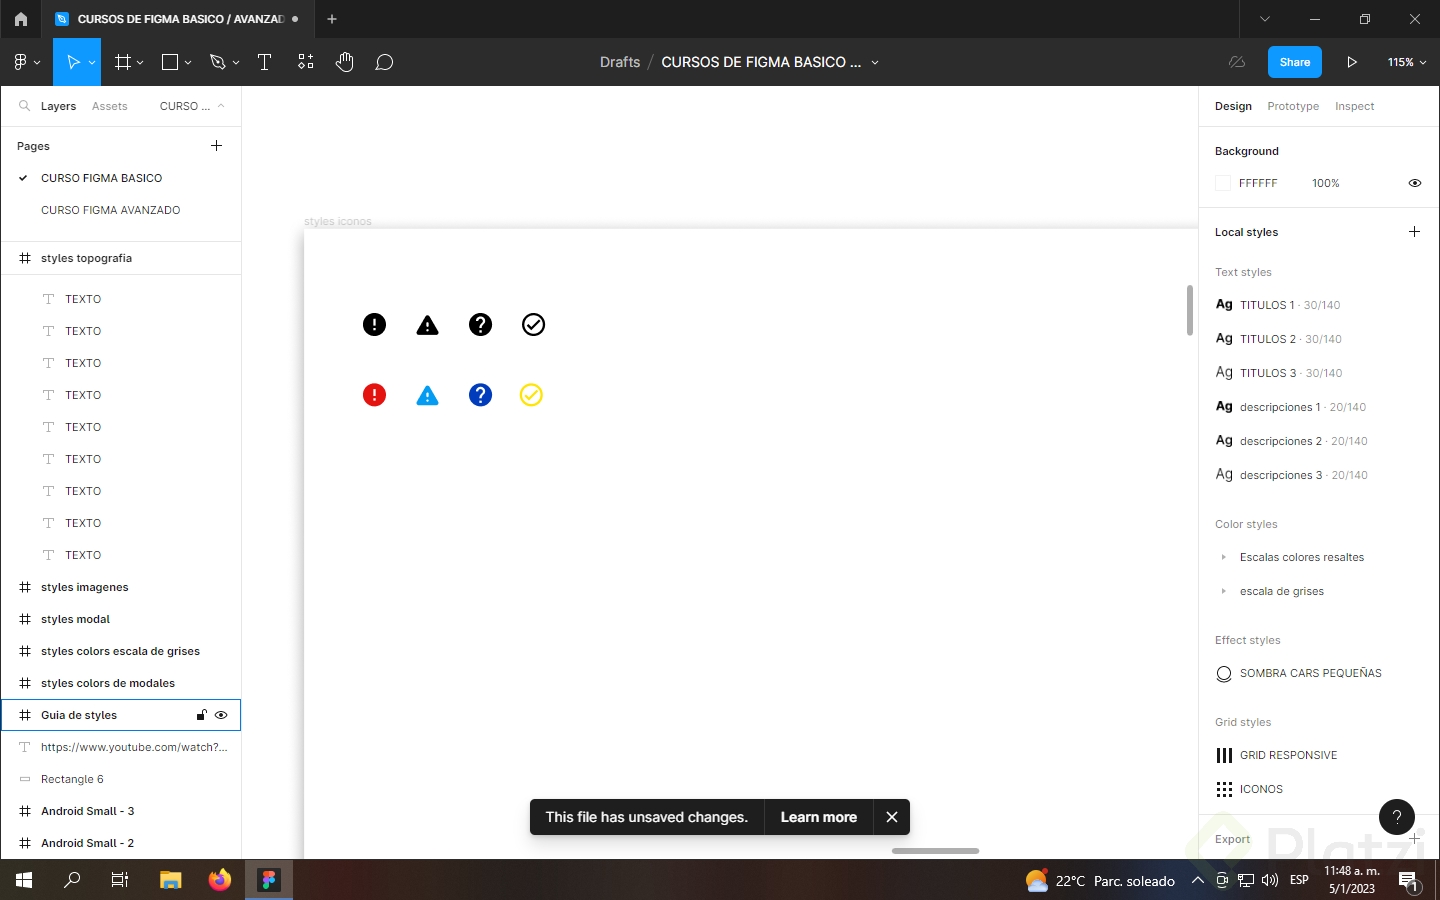Add a local style with plus icon

coord(1414,232)
